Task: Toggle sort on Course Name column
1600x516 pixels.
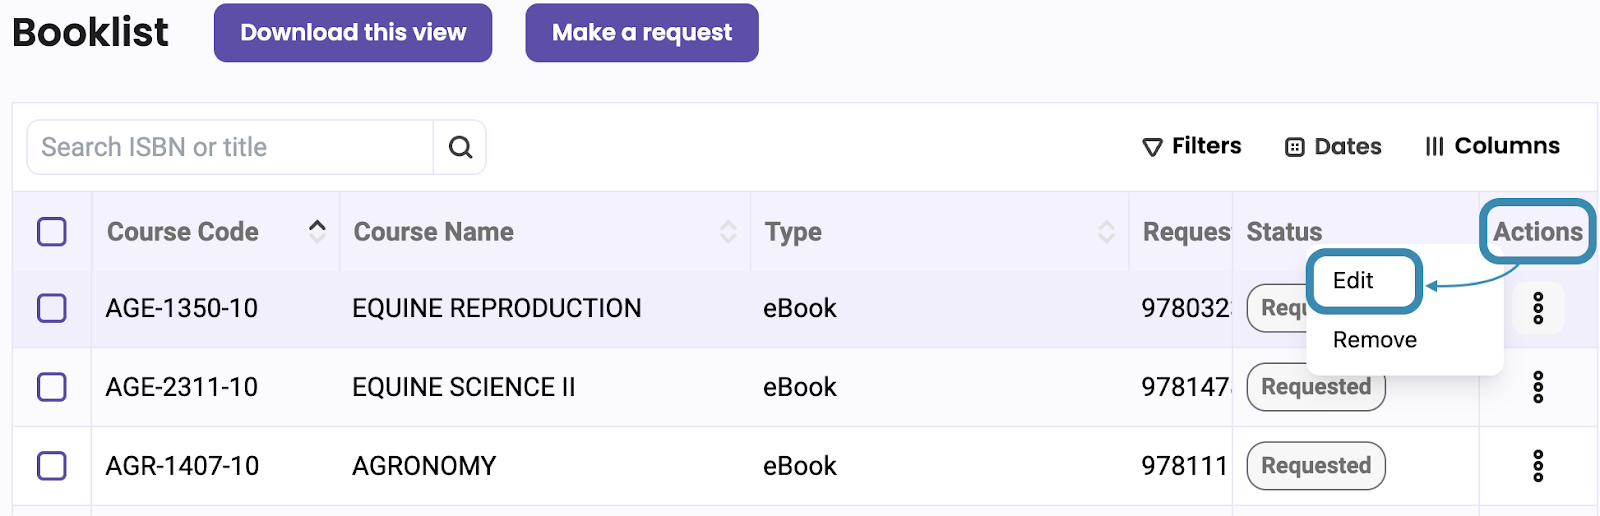Action: (728, 232)
